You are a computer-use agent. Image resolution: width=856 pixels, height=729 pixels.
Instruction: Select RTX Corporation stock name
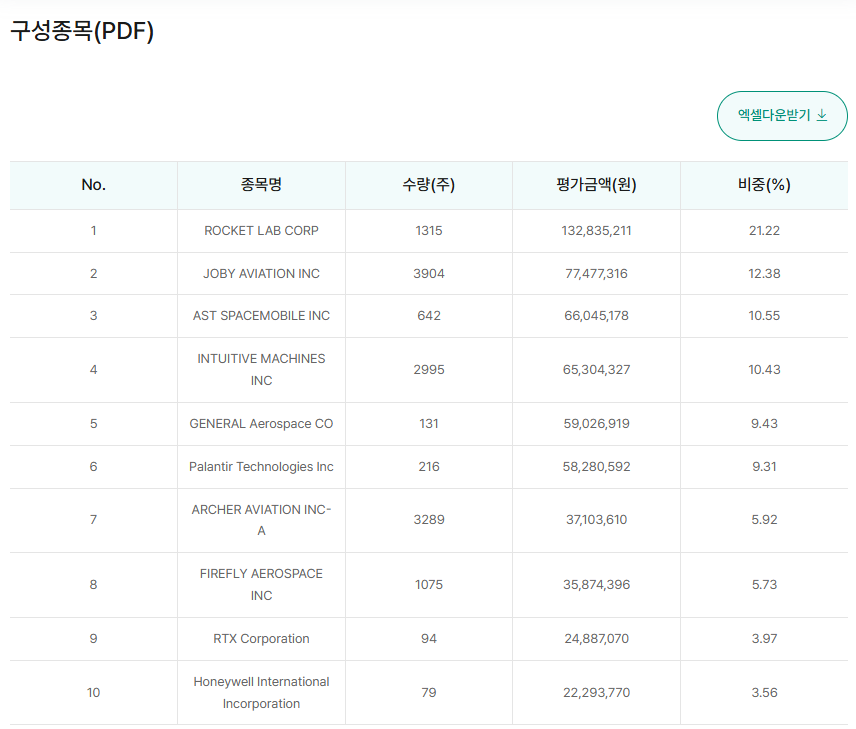click(x=261, y=639)
